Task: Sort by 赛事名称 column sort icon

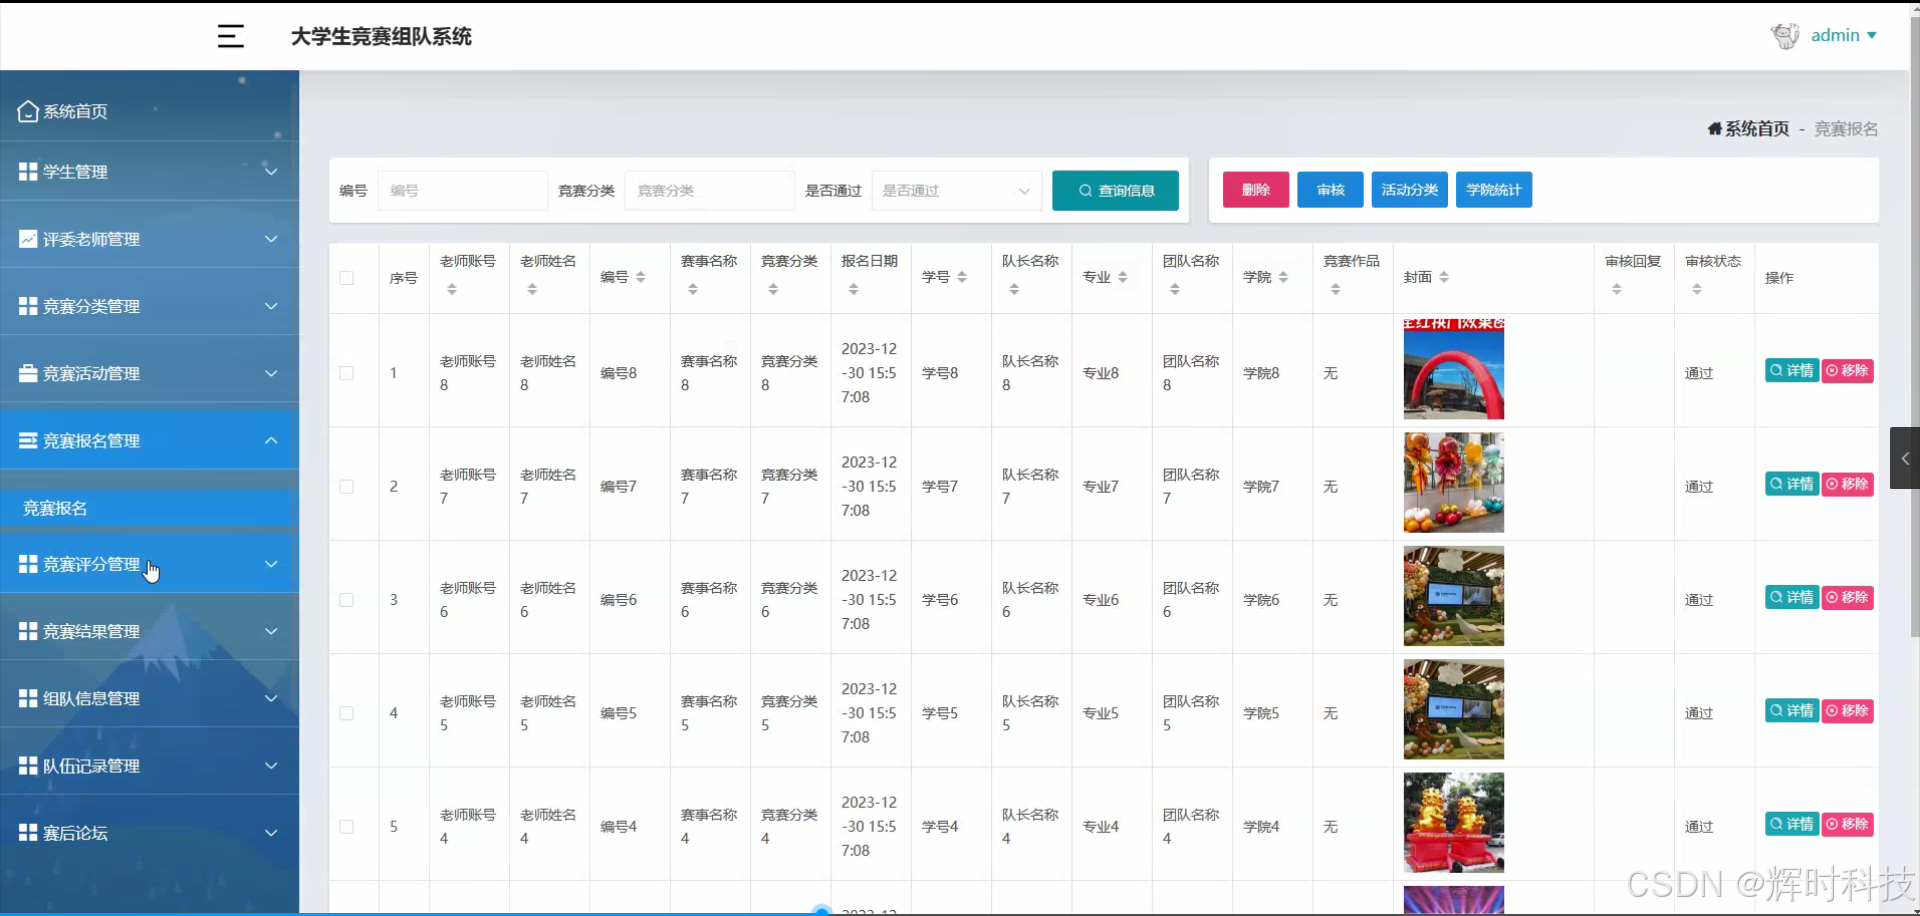Action: [x=693, y=289]
